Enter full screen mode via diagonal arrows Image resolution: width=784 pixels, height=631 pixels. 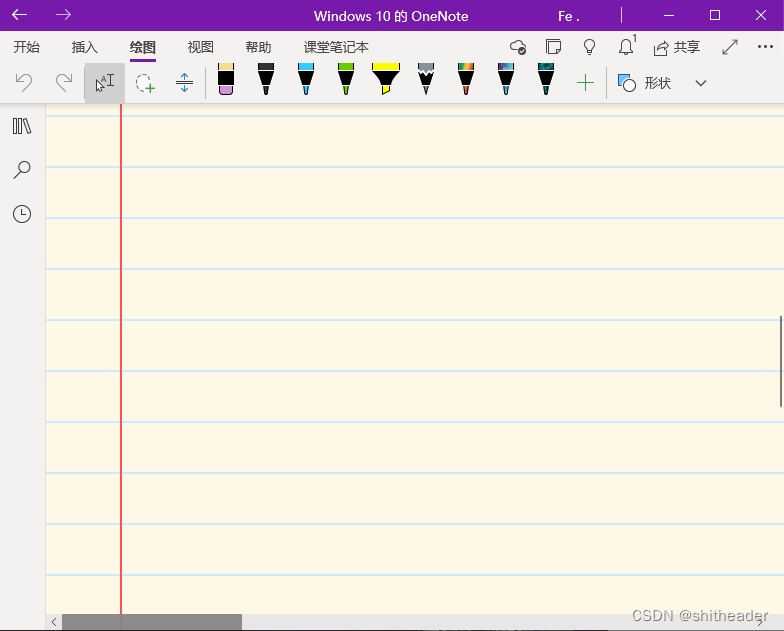[730, 47]
